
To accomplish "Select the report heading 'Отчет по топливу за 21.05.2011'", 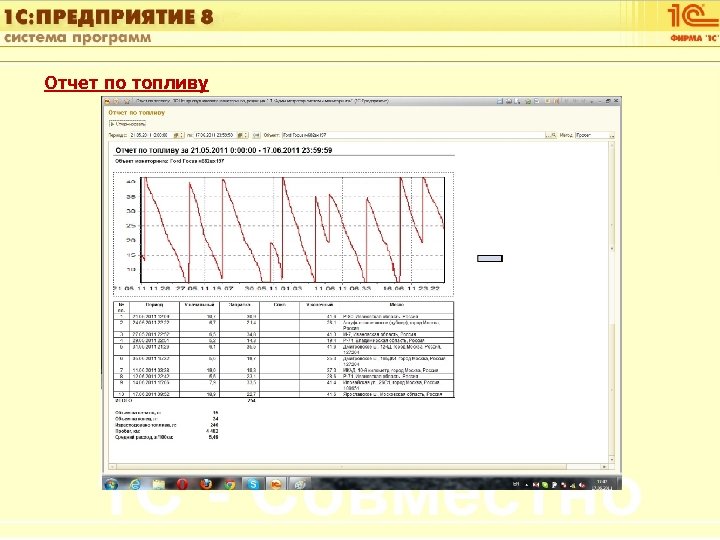I will 224,150.
